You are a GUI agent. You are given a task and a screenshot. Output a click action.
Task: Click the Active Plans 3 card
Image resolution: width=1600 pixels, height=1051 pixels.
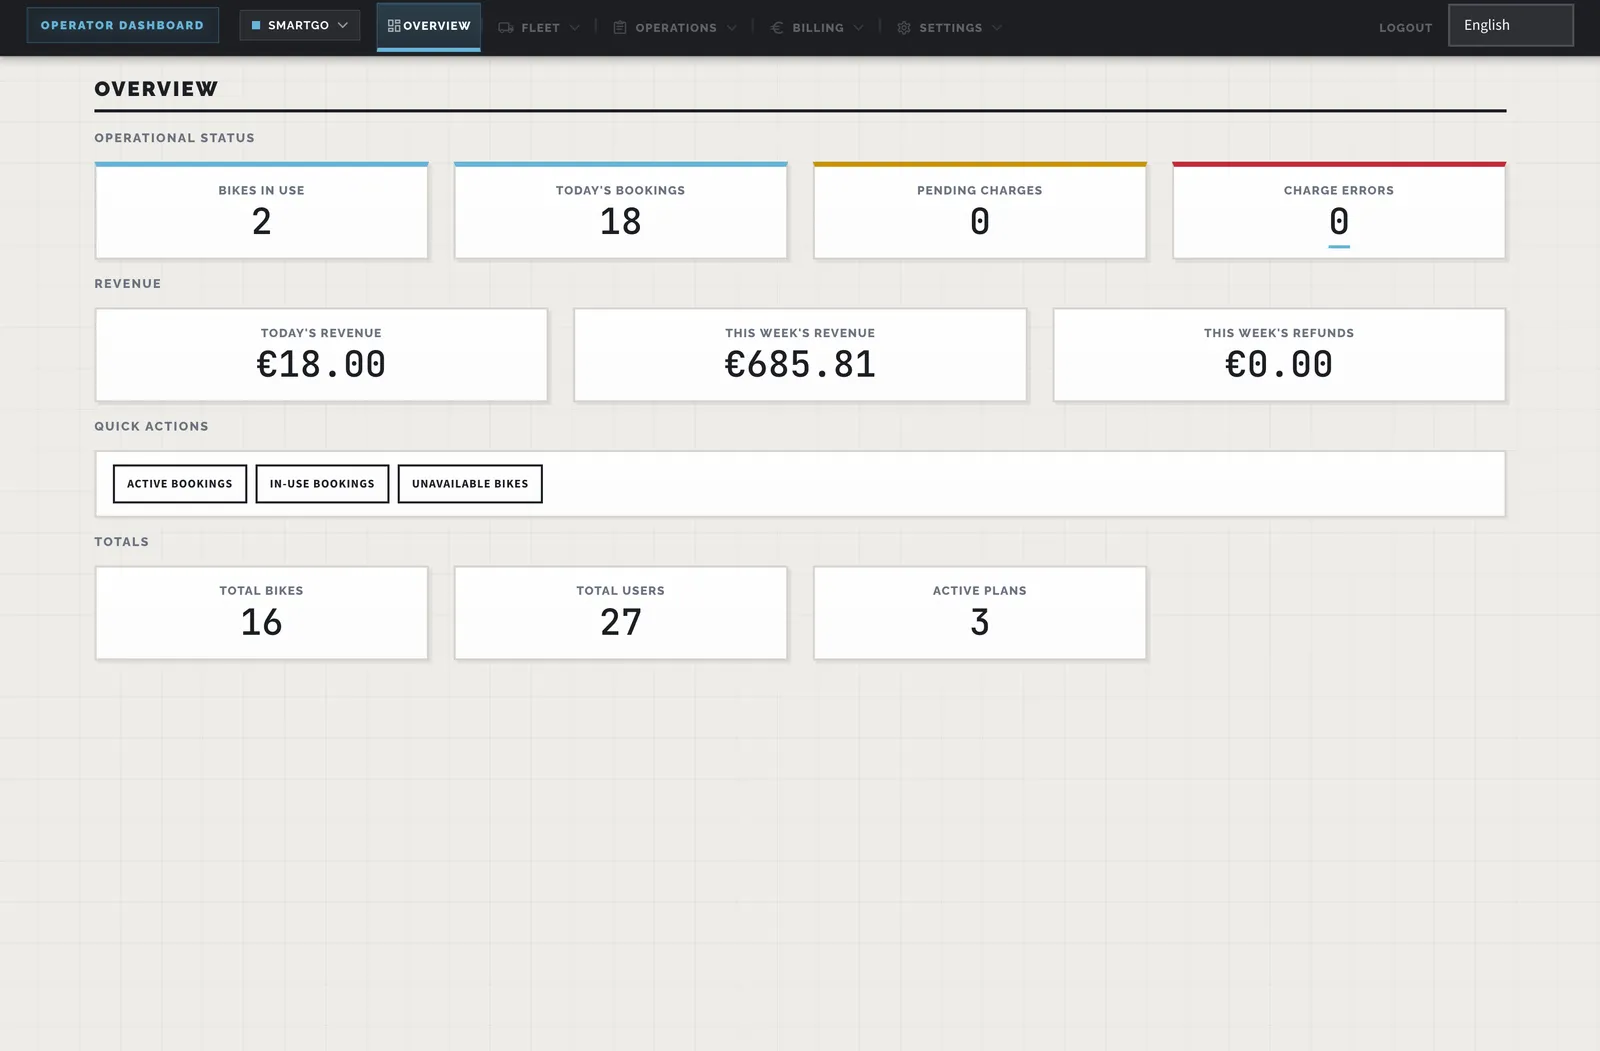point(980,613)
